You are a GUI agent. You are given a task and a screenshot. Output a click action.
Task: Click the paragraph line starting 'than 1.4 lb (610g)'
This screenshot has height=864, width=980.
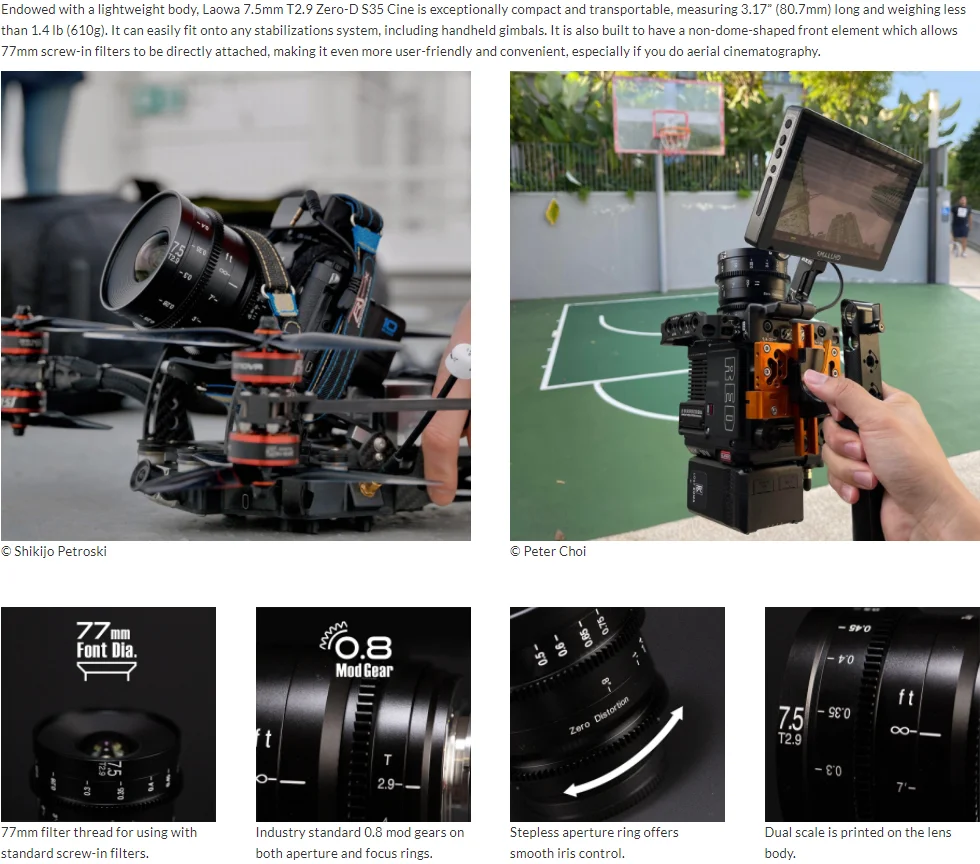click(x=479, y=31)
